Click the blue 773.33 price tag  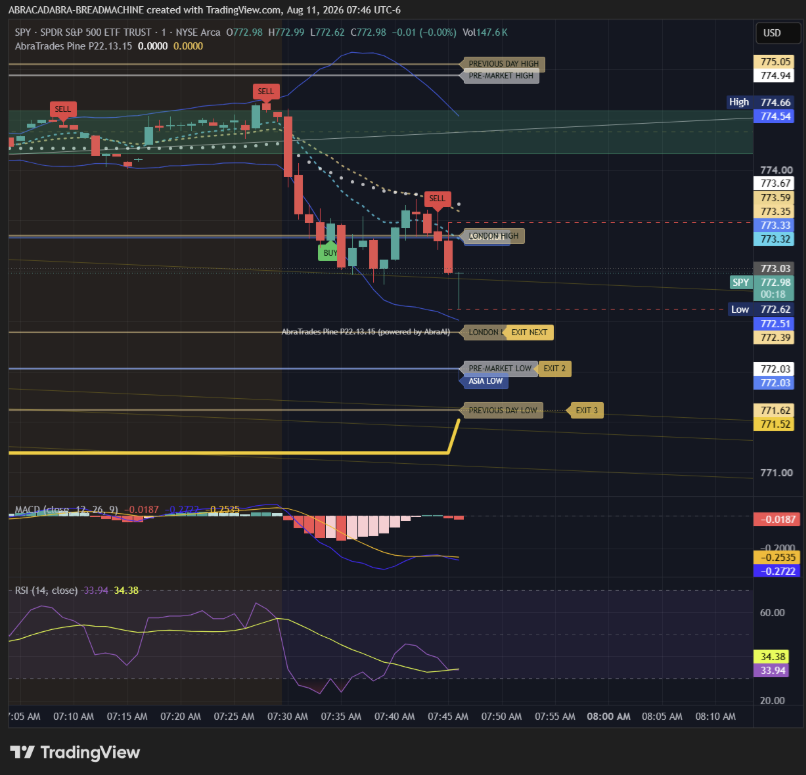coord(774,225)
